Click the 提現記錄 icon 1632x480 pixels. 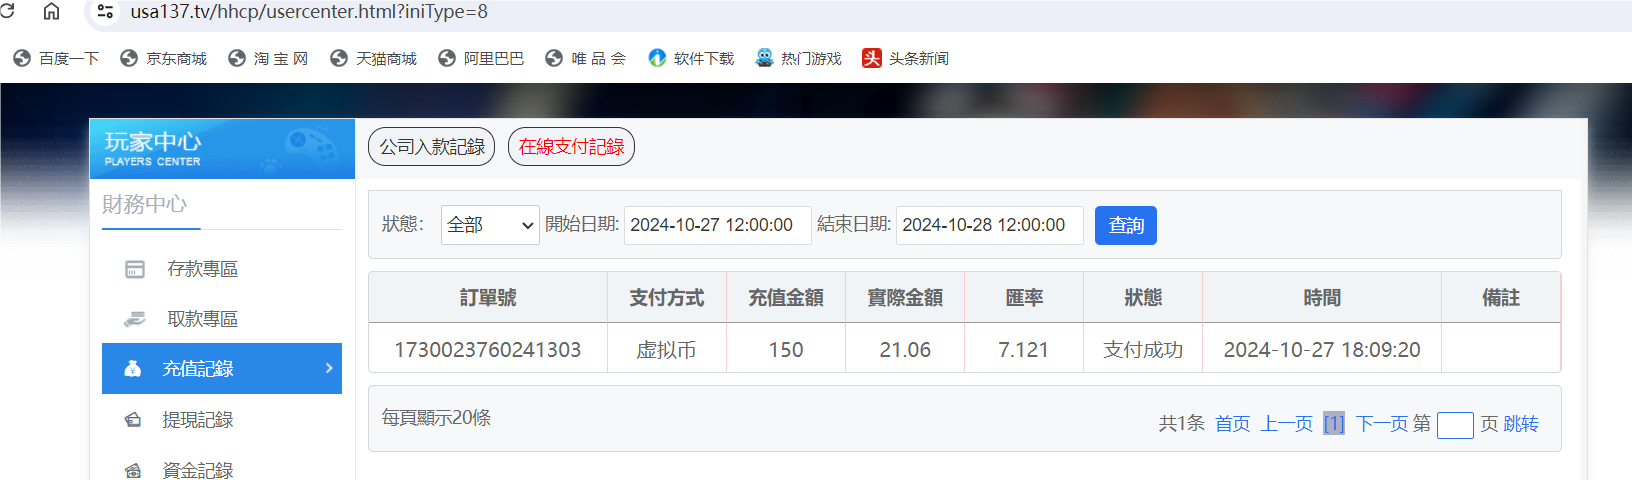click(x=132, y=420)
